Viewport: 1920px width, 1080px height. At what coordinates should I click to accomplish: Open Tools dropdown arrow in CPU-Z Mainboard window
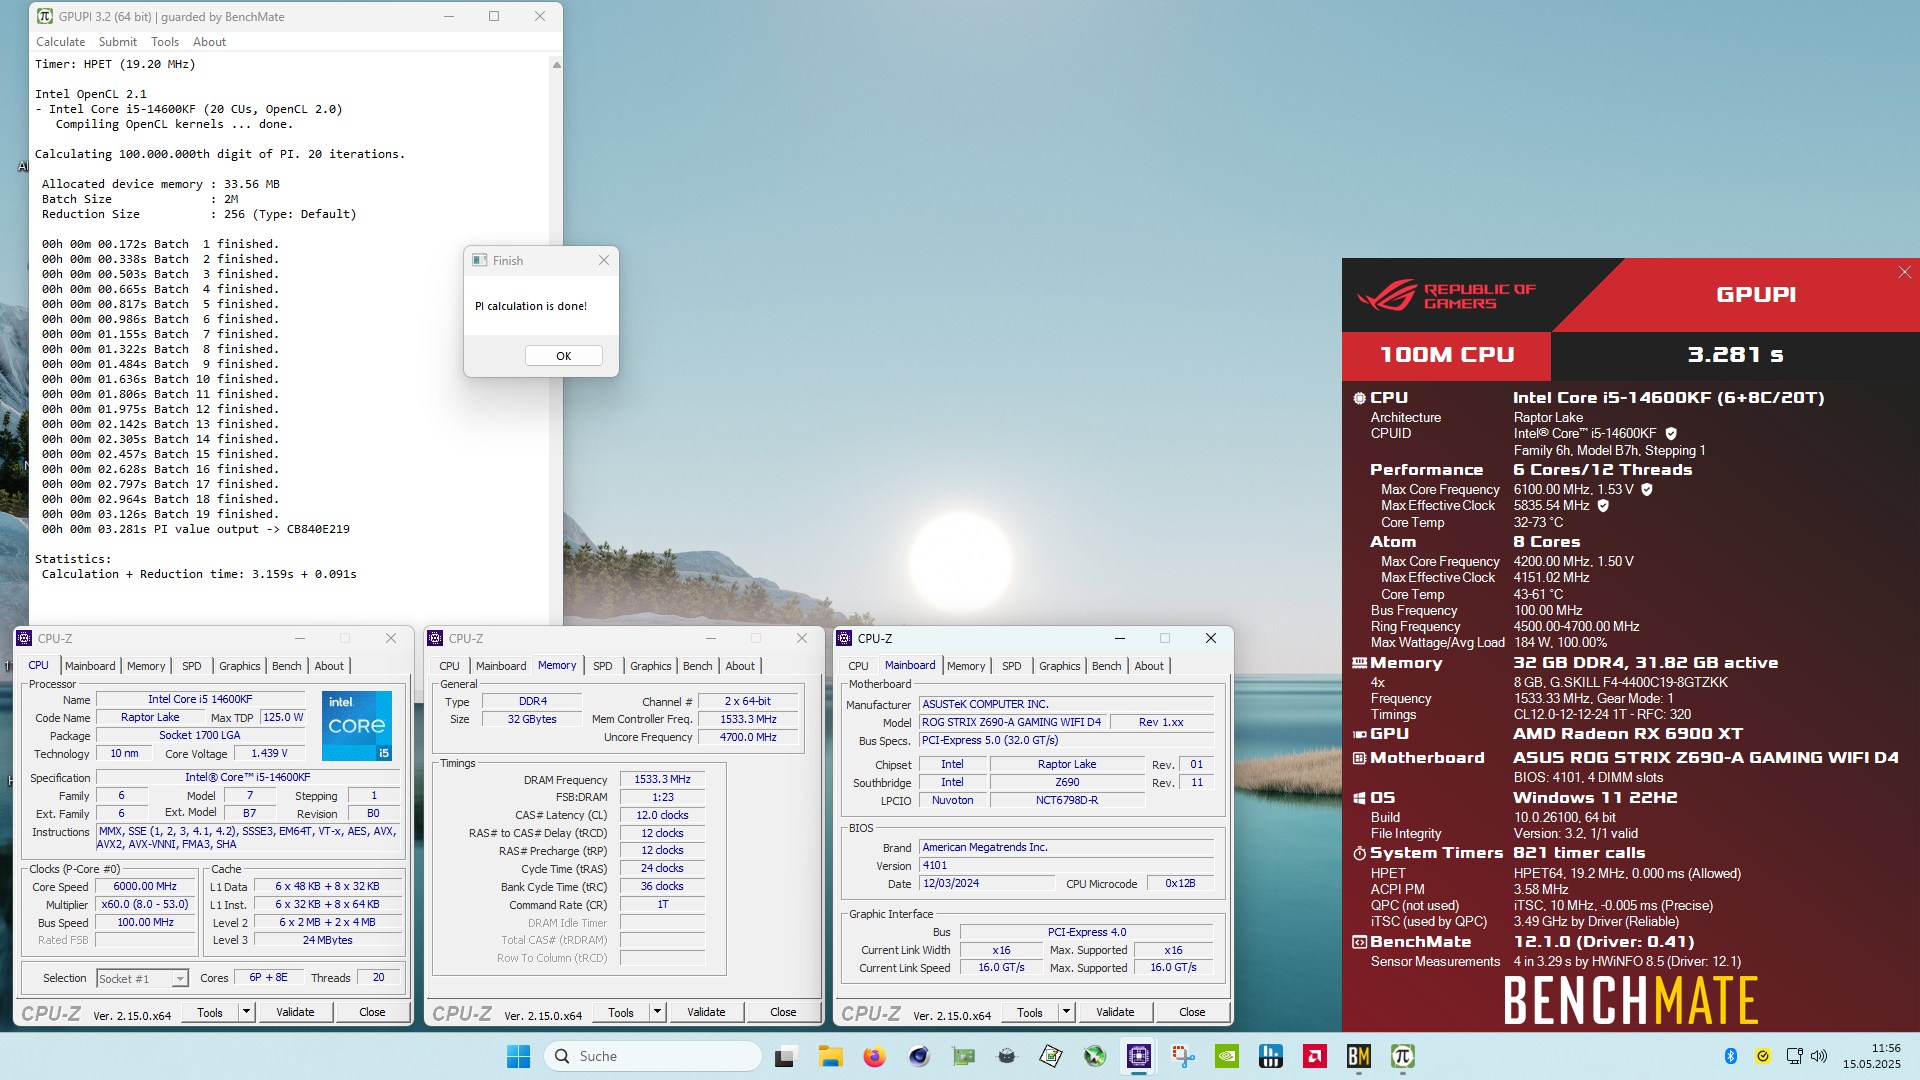[x=1066, y=1012]
